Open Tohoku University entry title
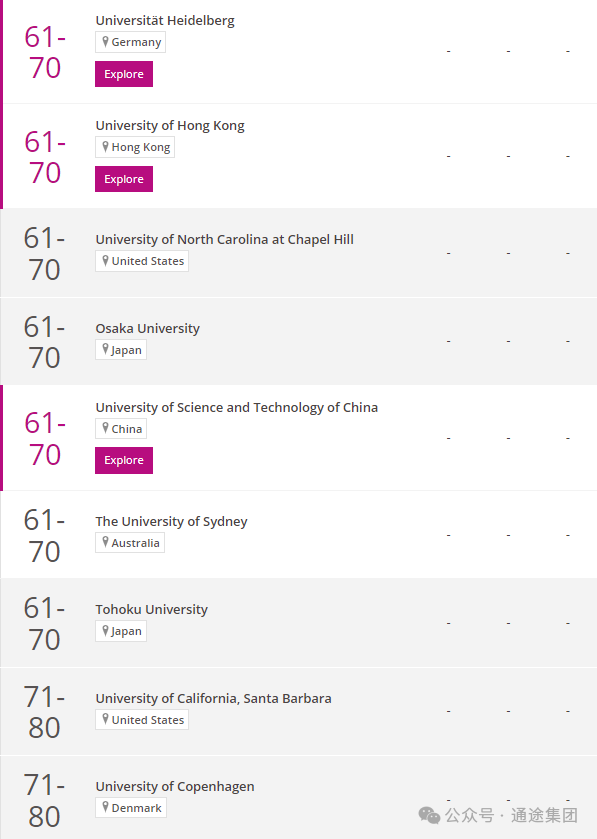Image resolution: width=597 pixels, height=839 pixels. [x=151, y=609]
